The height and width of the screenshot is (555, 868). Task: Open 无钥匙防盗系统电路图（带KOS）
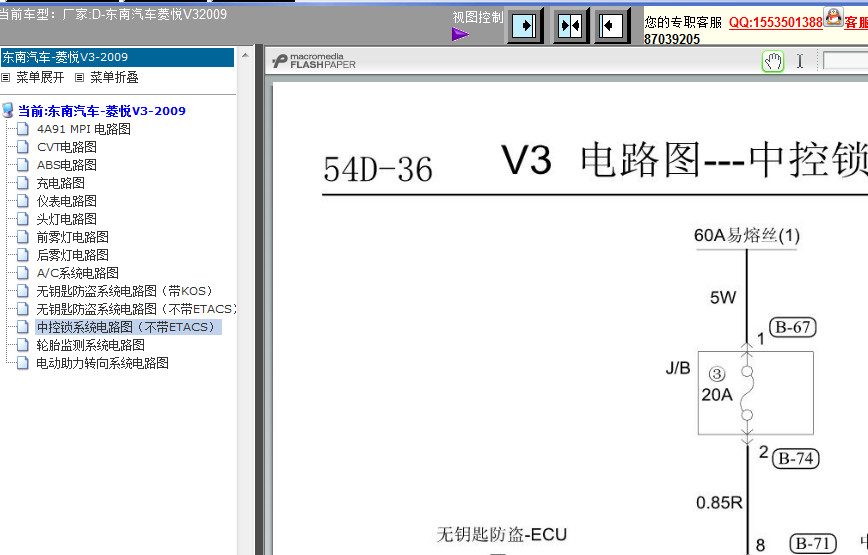coord(125,291)
